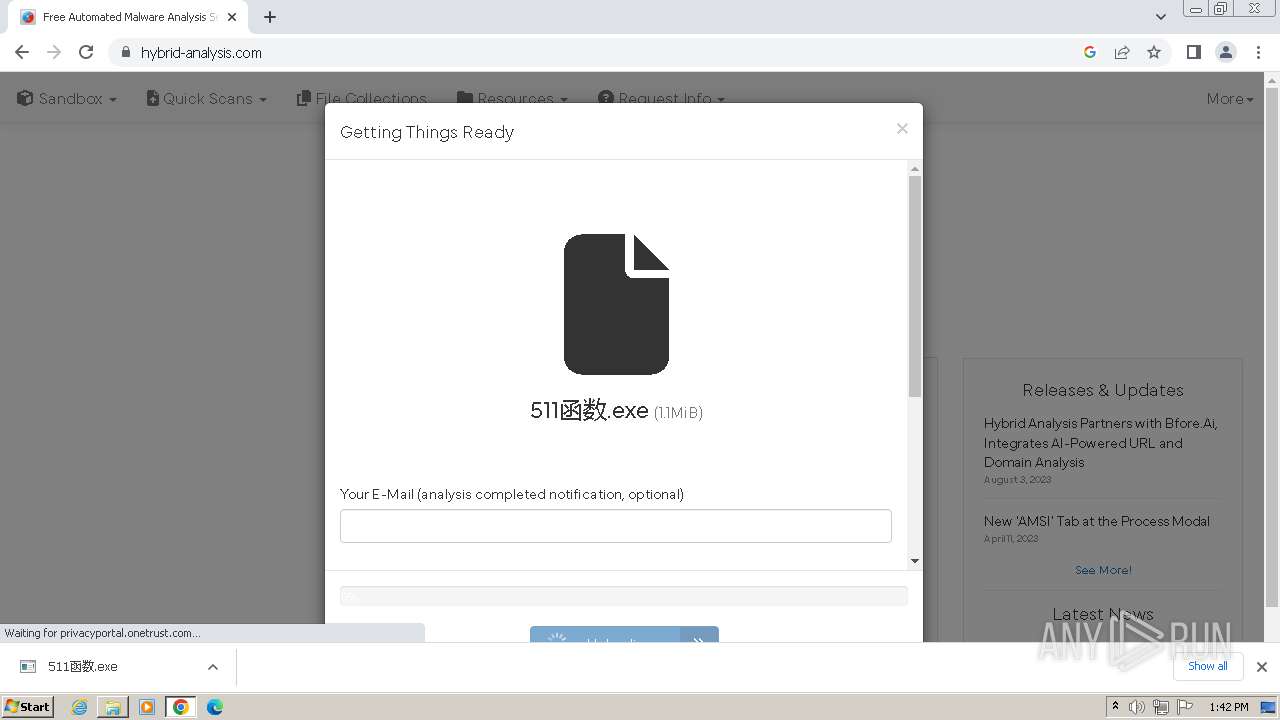
Task: Close the downloads bar
Action: coord(1261,667)
